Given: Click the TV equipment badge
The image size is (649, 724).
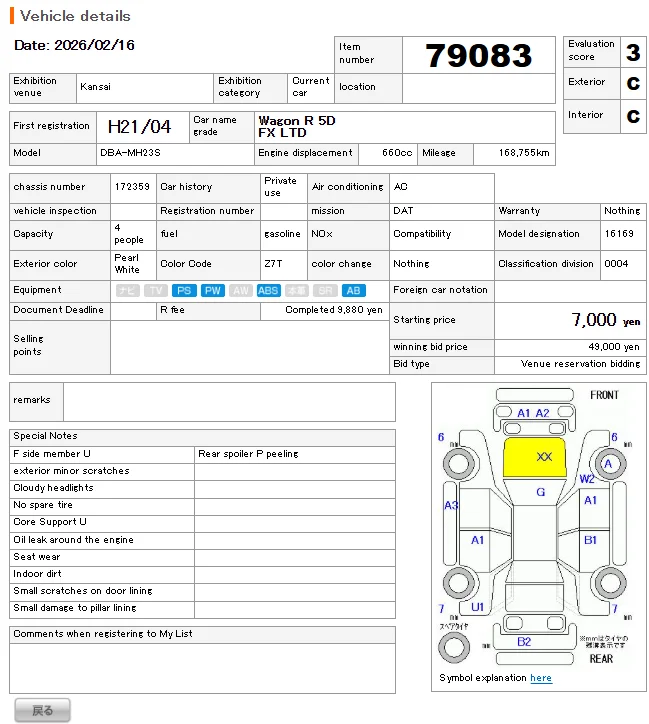Looking at the screenshot, I should (x=156, y=290).
